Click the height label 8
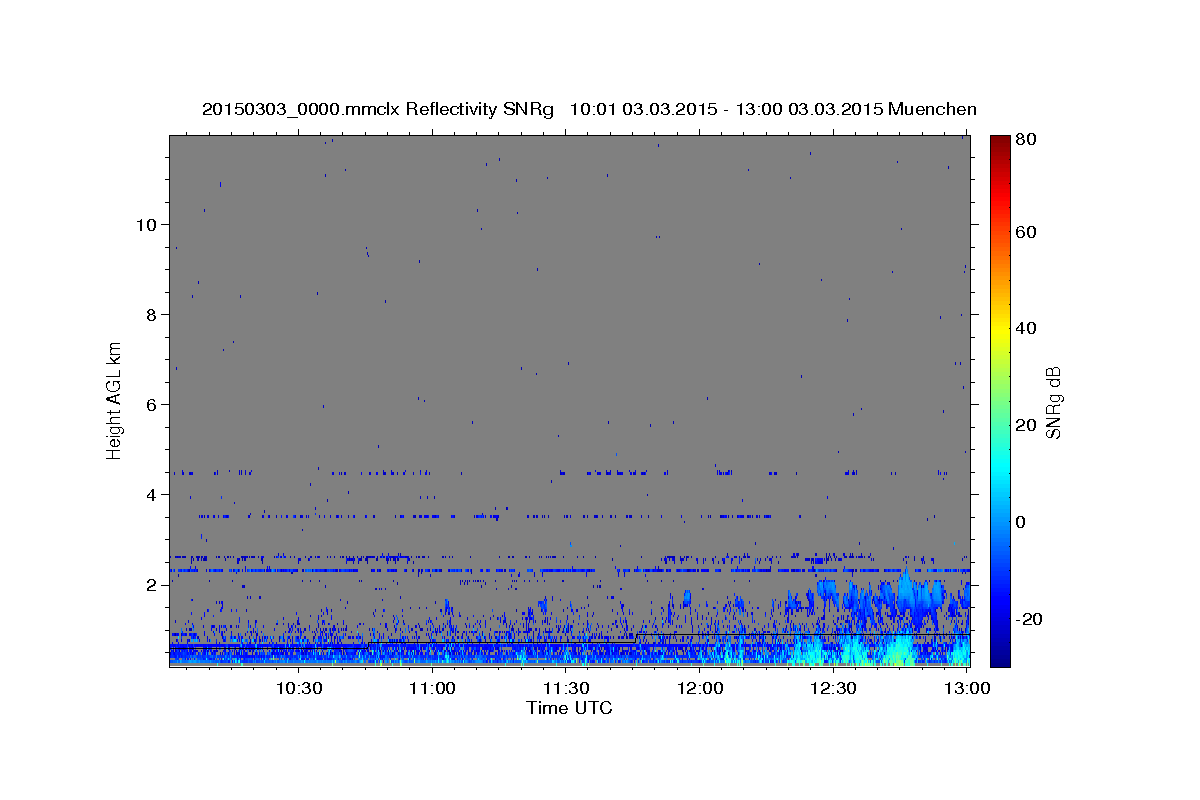Viewport: 1200px width, 800px height. pos(151,314)
